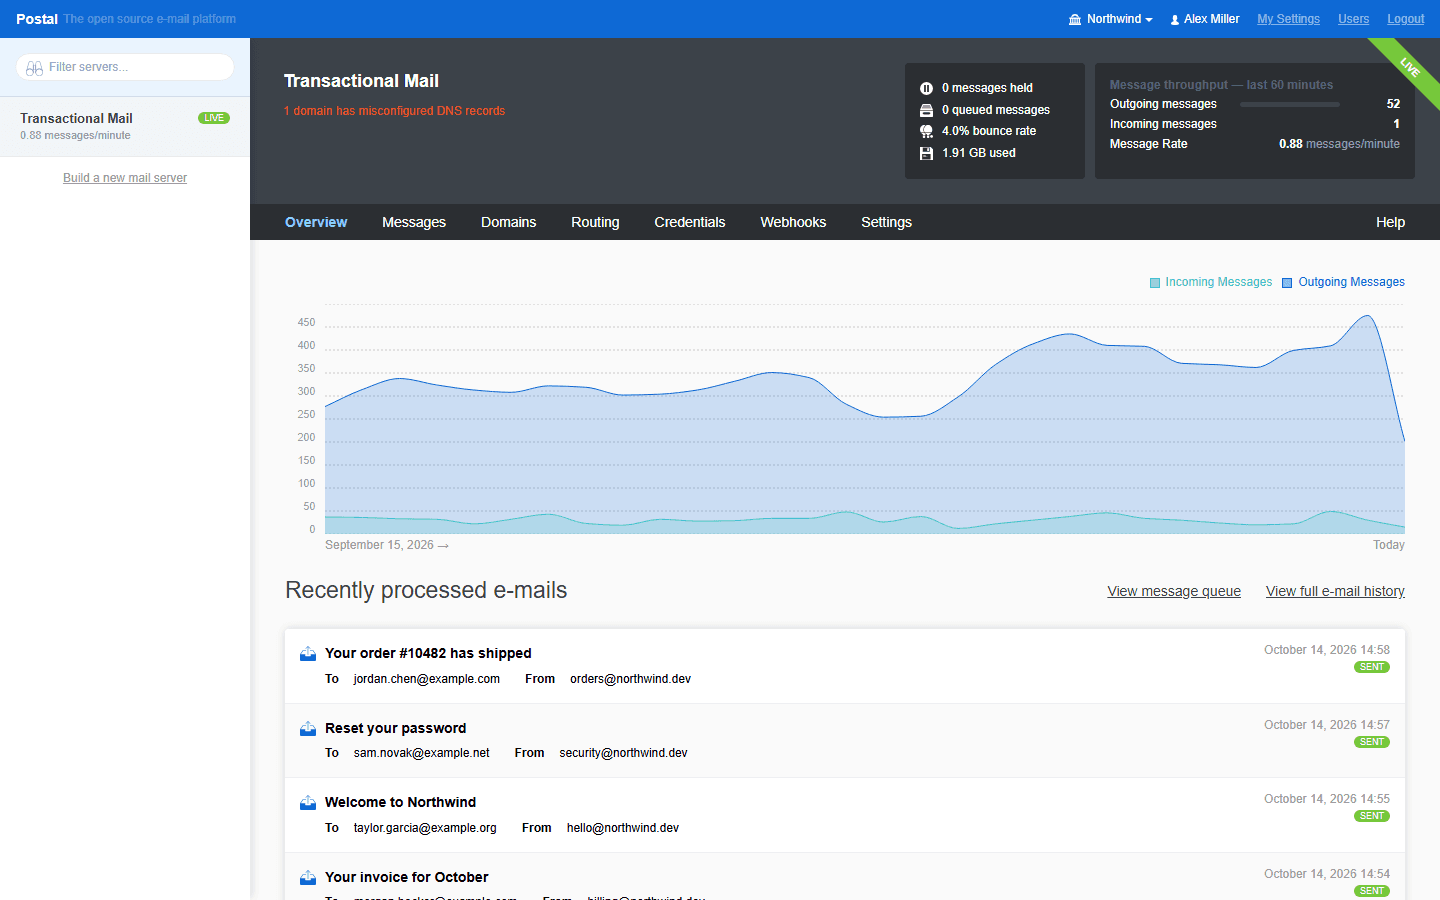
Task: Toggle the Outgoing Messages legend swatch
Action: coord(1287,283)
